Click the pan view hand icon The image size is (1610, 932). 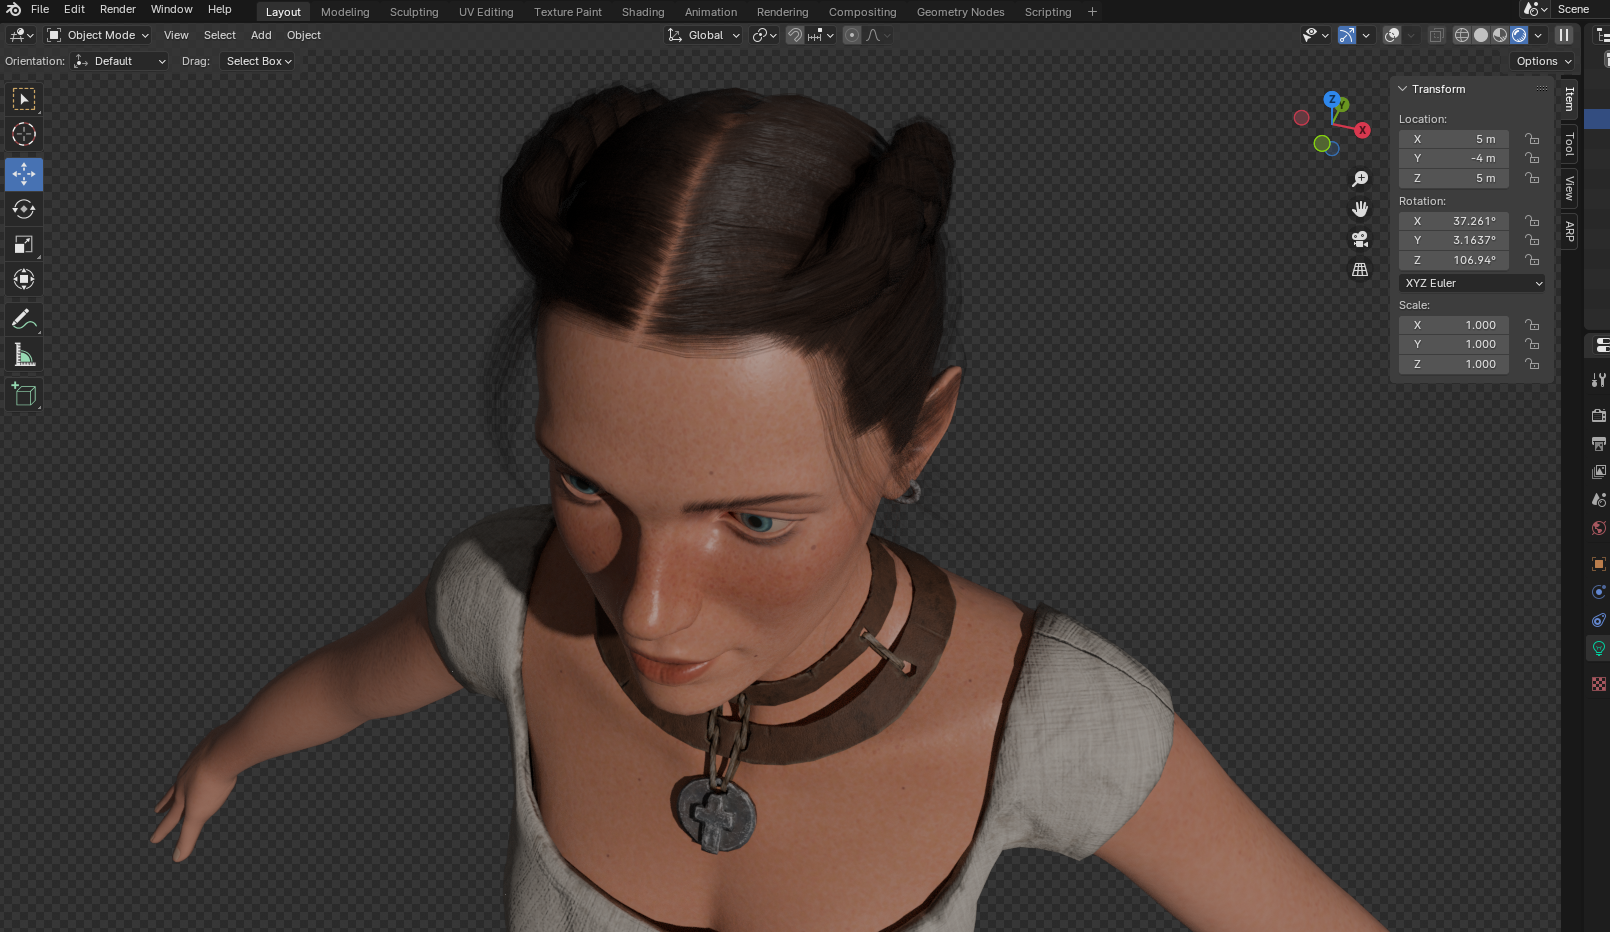(x=1360, y=209)
